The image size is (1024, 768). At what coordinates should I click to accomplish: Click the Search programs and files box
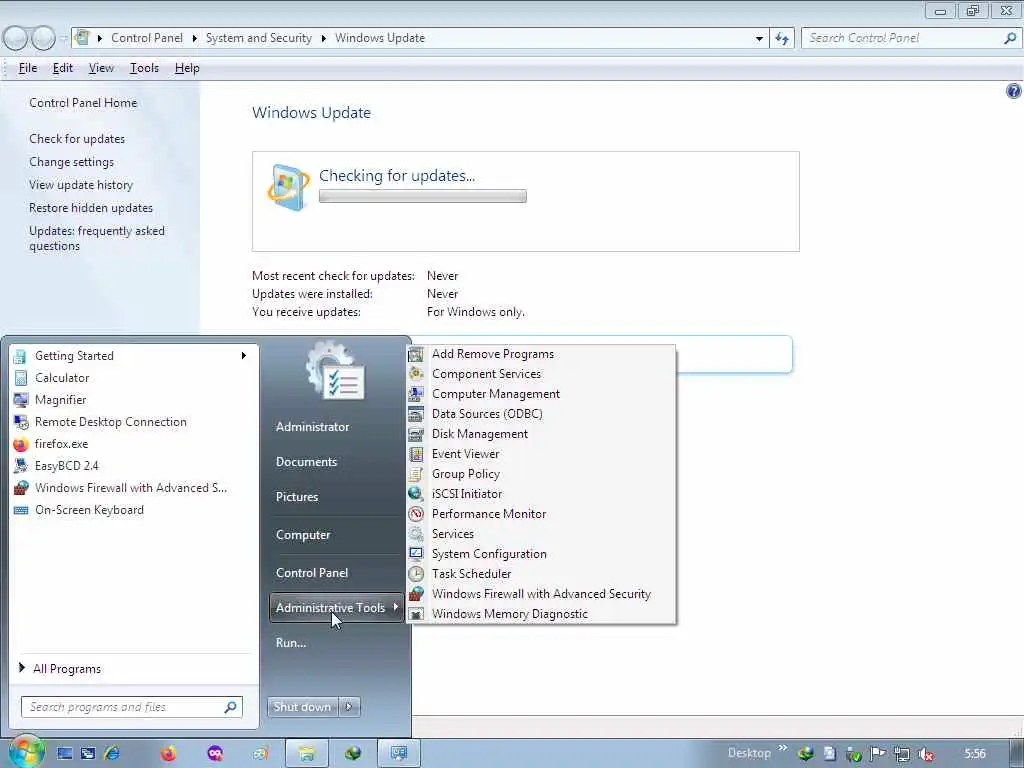tap(132, 707)
